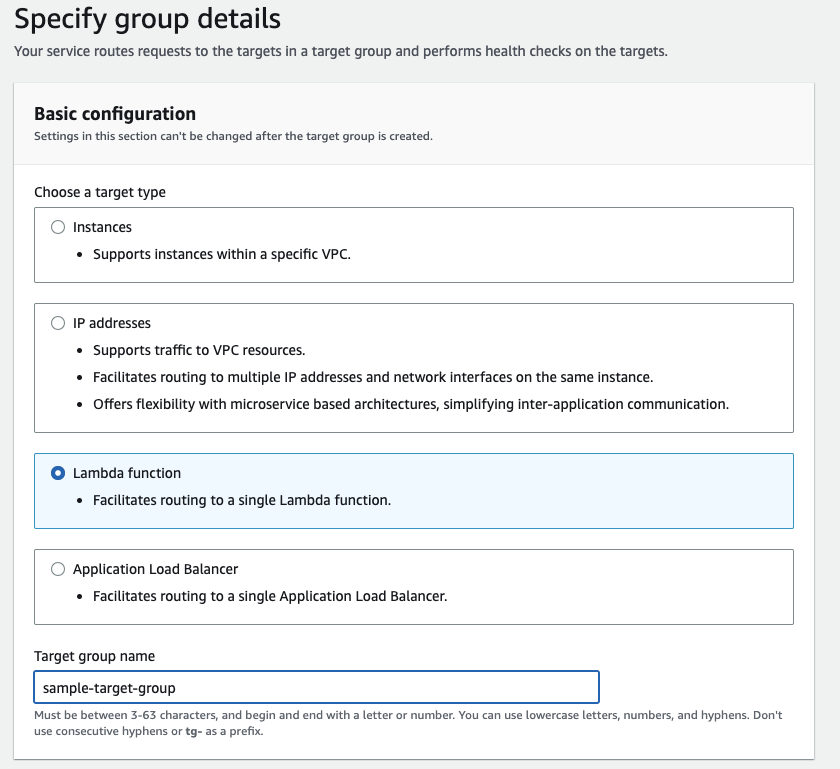Click the Instances label text
The image size is (840, 769).
(101, 227)
